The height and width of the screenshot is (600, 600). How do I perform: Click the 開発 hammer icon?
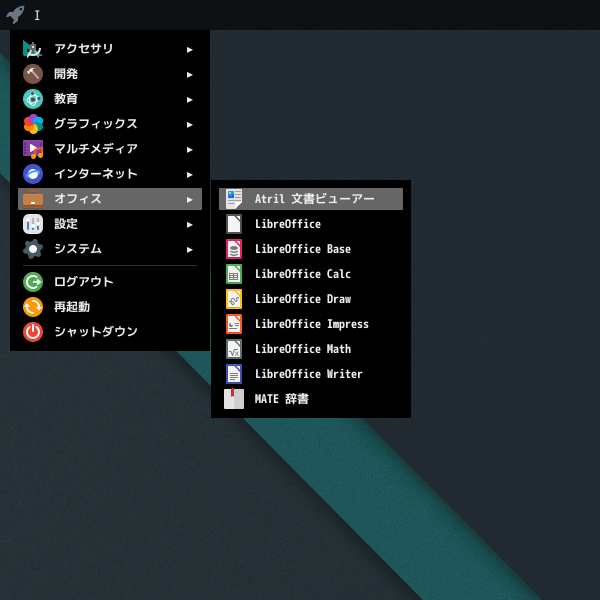click(x=33, y=74)
